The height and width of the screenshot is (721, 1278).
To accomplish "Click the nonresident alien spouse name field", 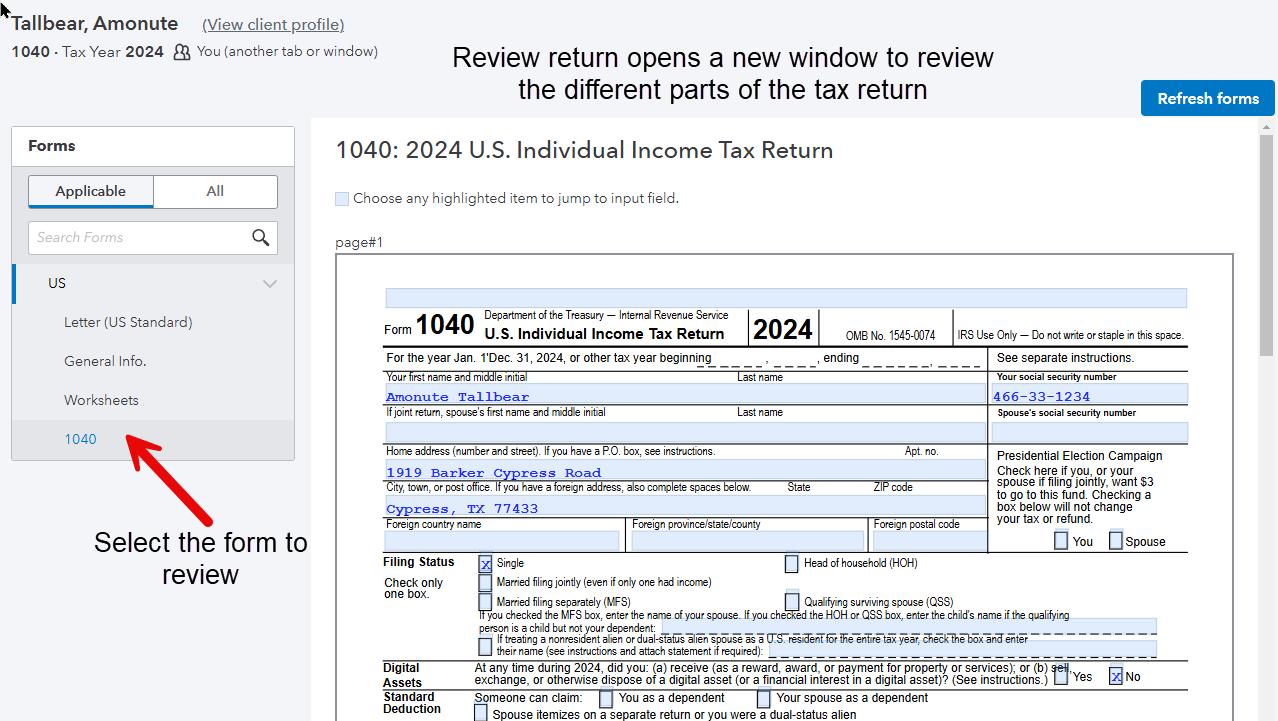I will (961, 649).
